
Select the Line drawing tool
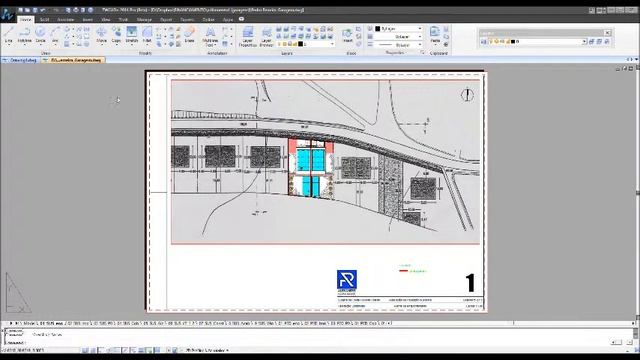tap(9, 35)
